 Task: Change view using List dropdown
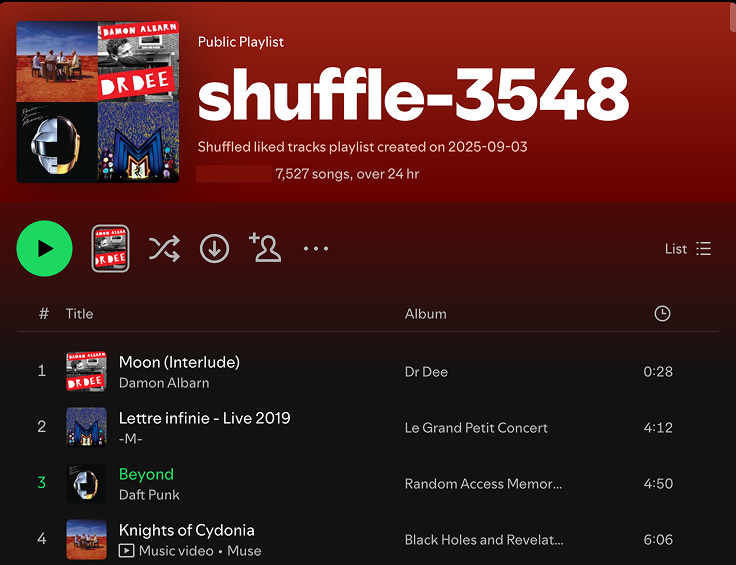[688, 249]
